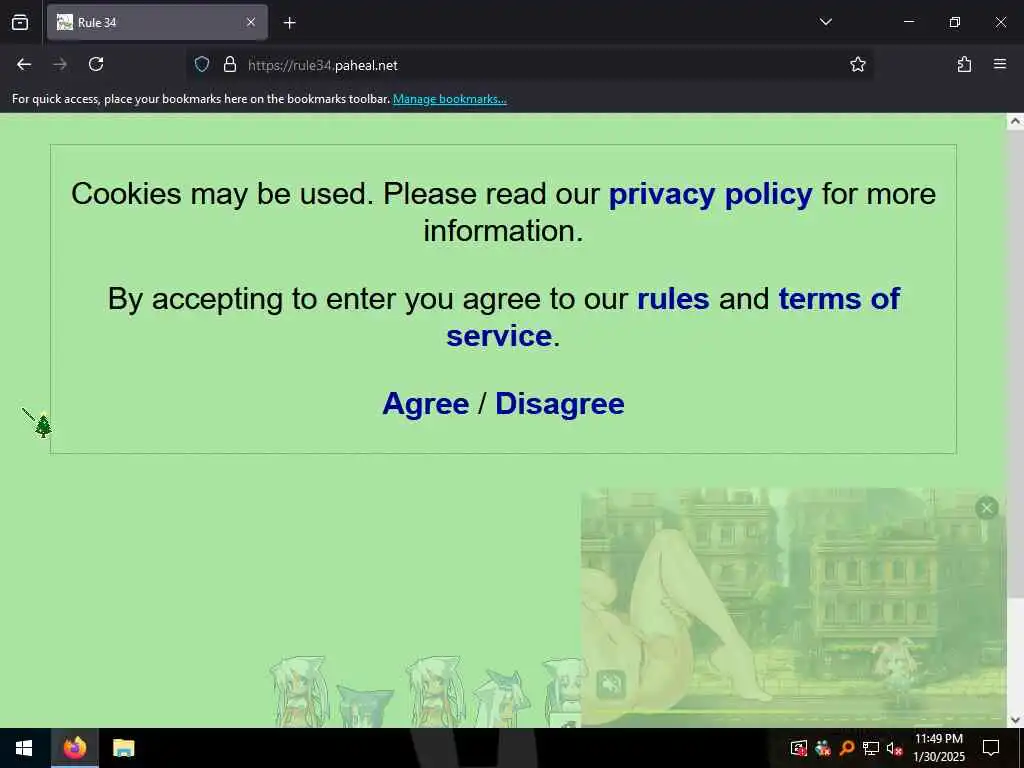Click the vertical scrollbar thumb

click(1015, 362)
